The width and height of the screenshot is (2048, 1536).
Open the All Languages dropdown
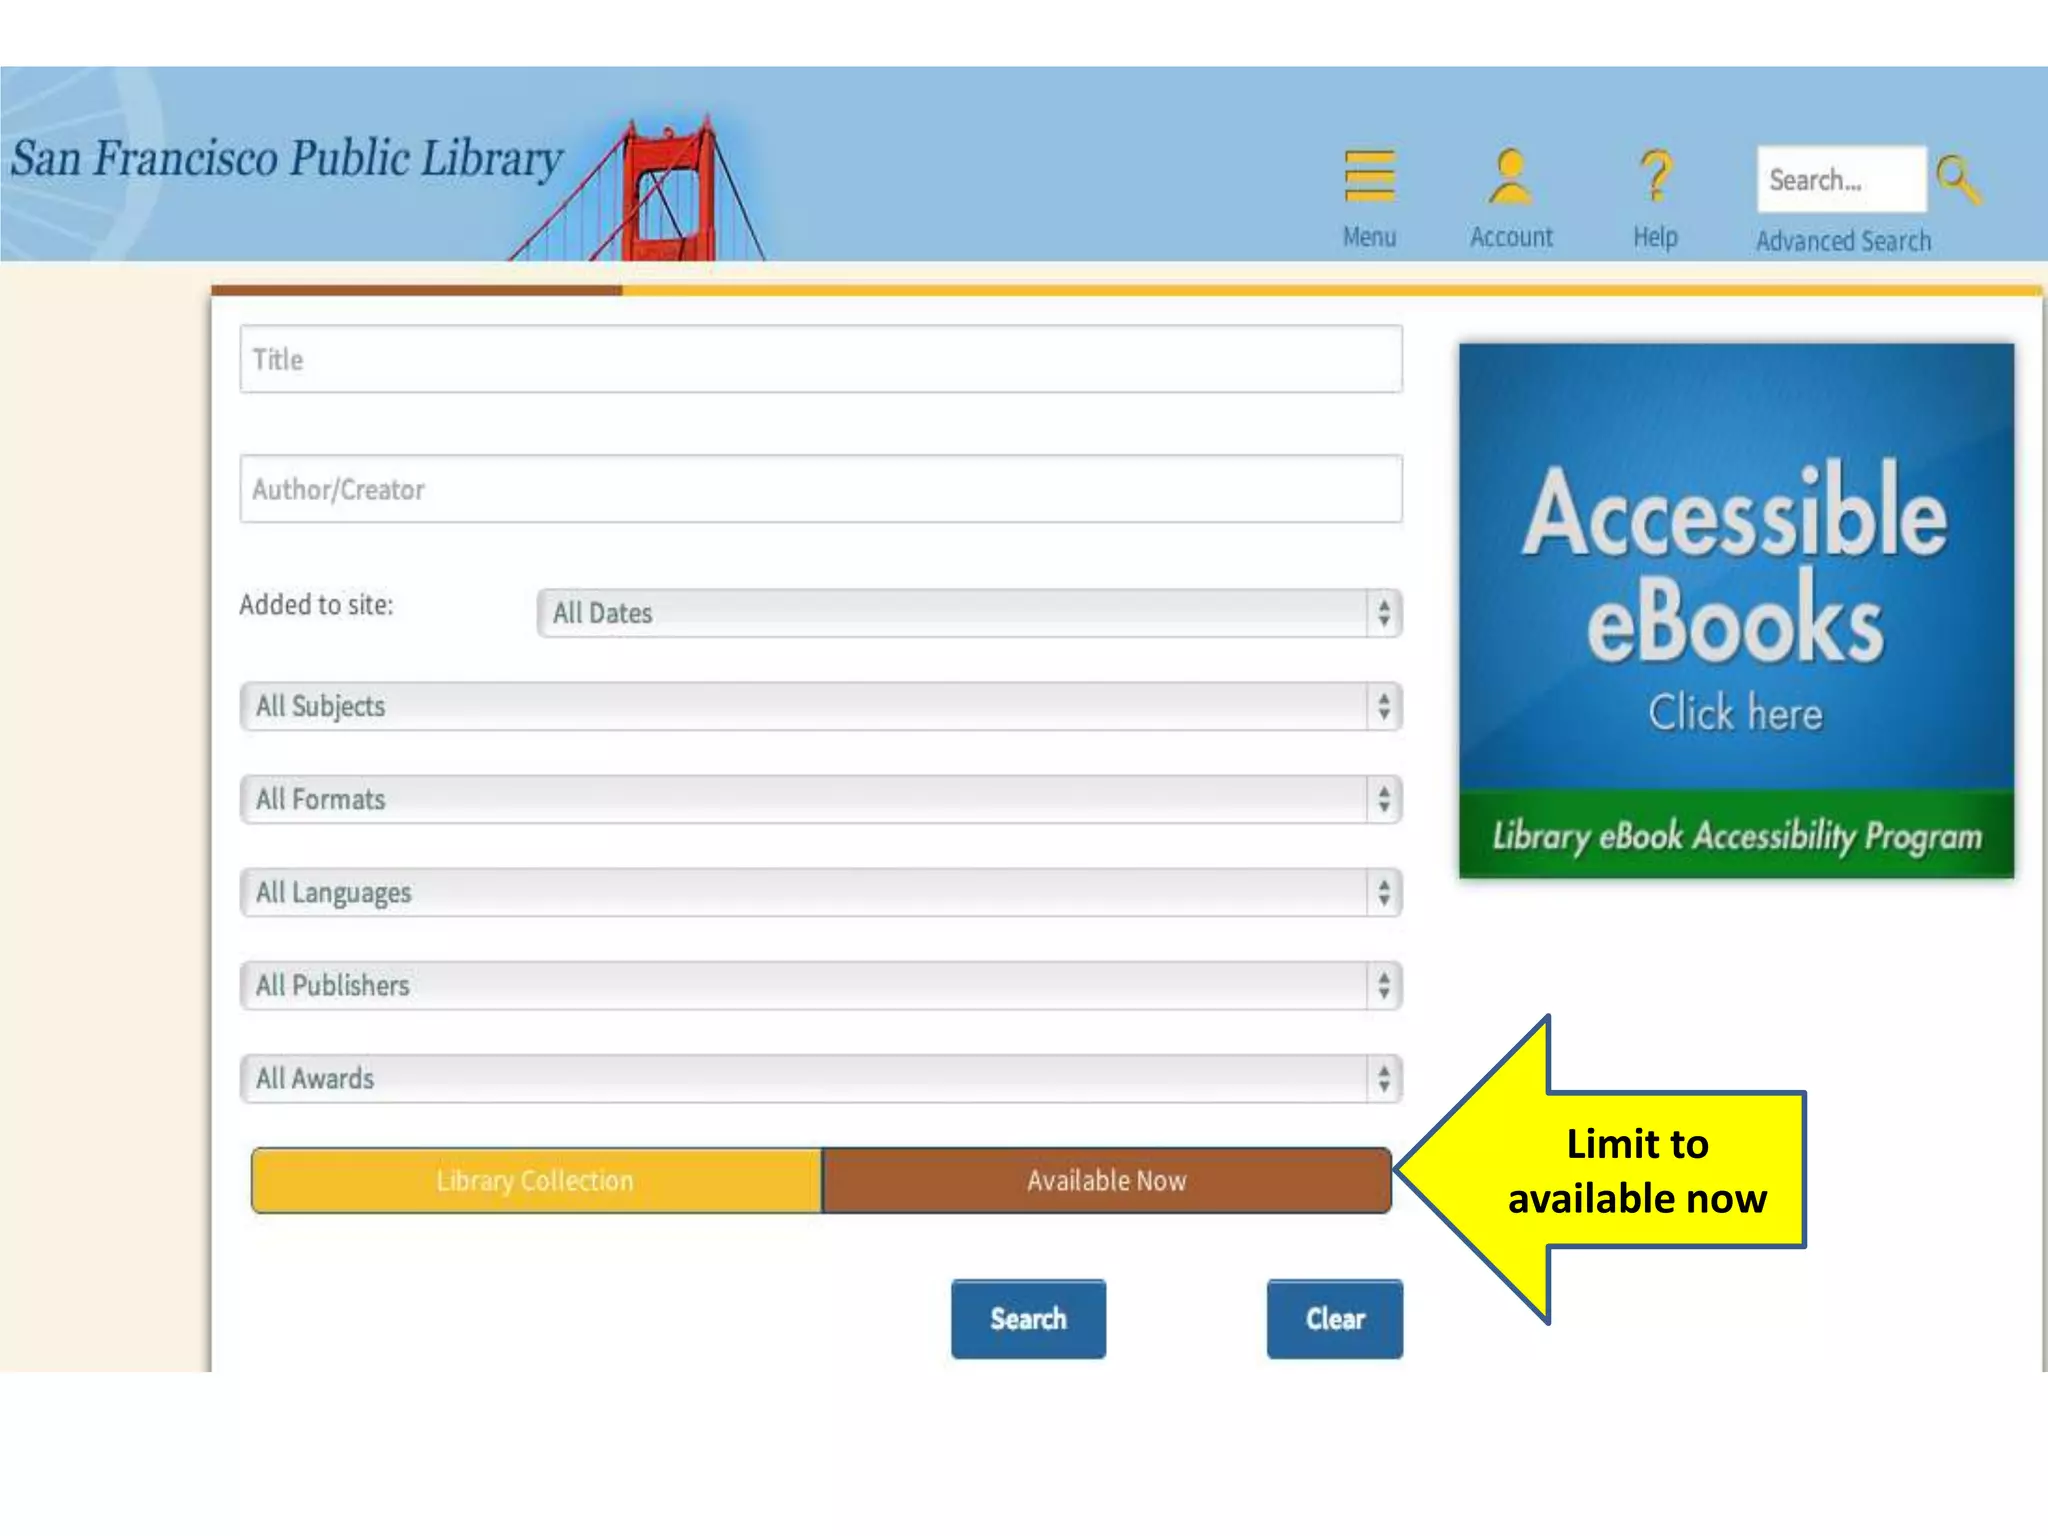click(820, 892)
